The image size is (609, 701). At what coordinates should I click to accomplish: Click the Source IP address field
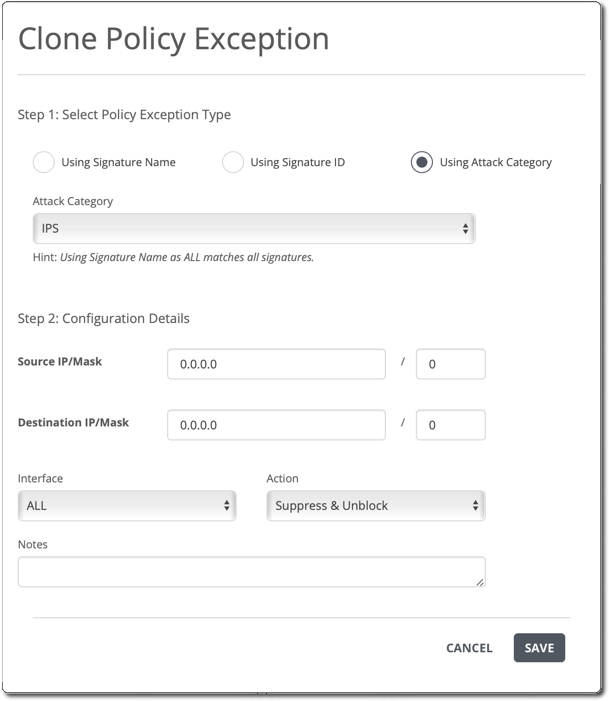(276, 364)
